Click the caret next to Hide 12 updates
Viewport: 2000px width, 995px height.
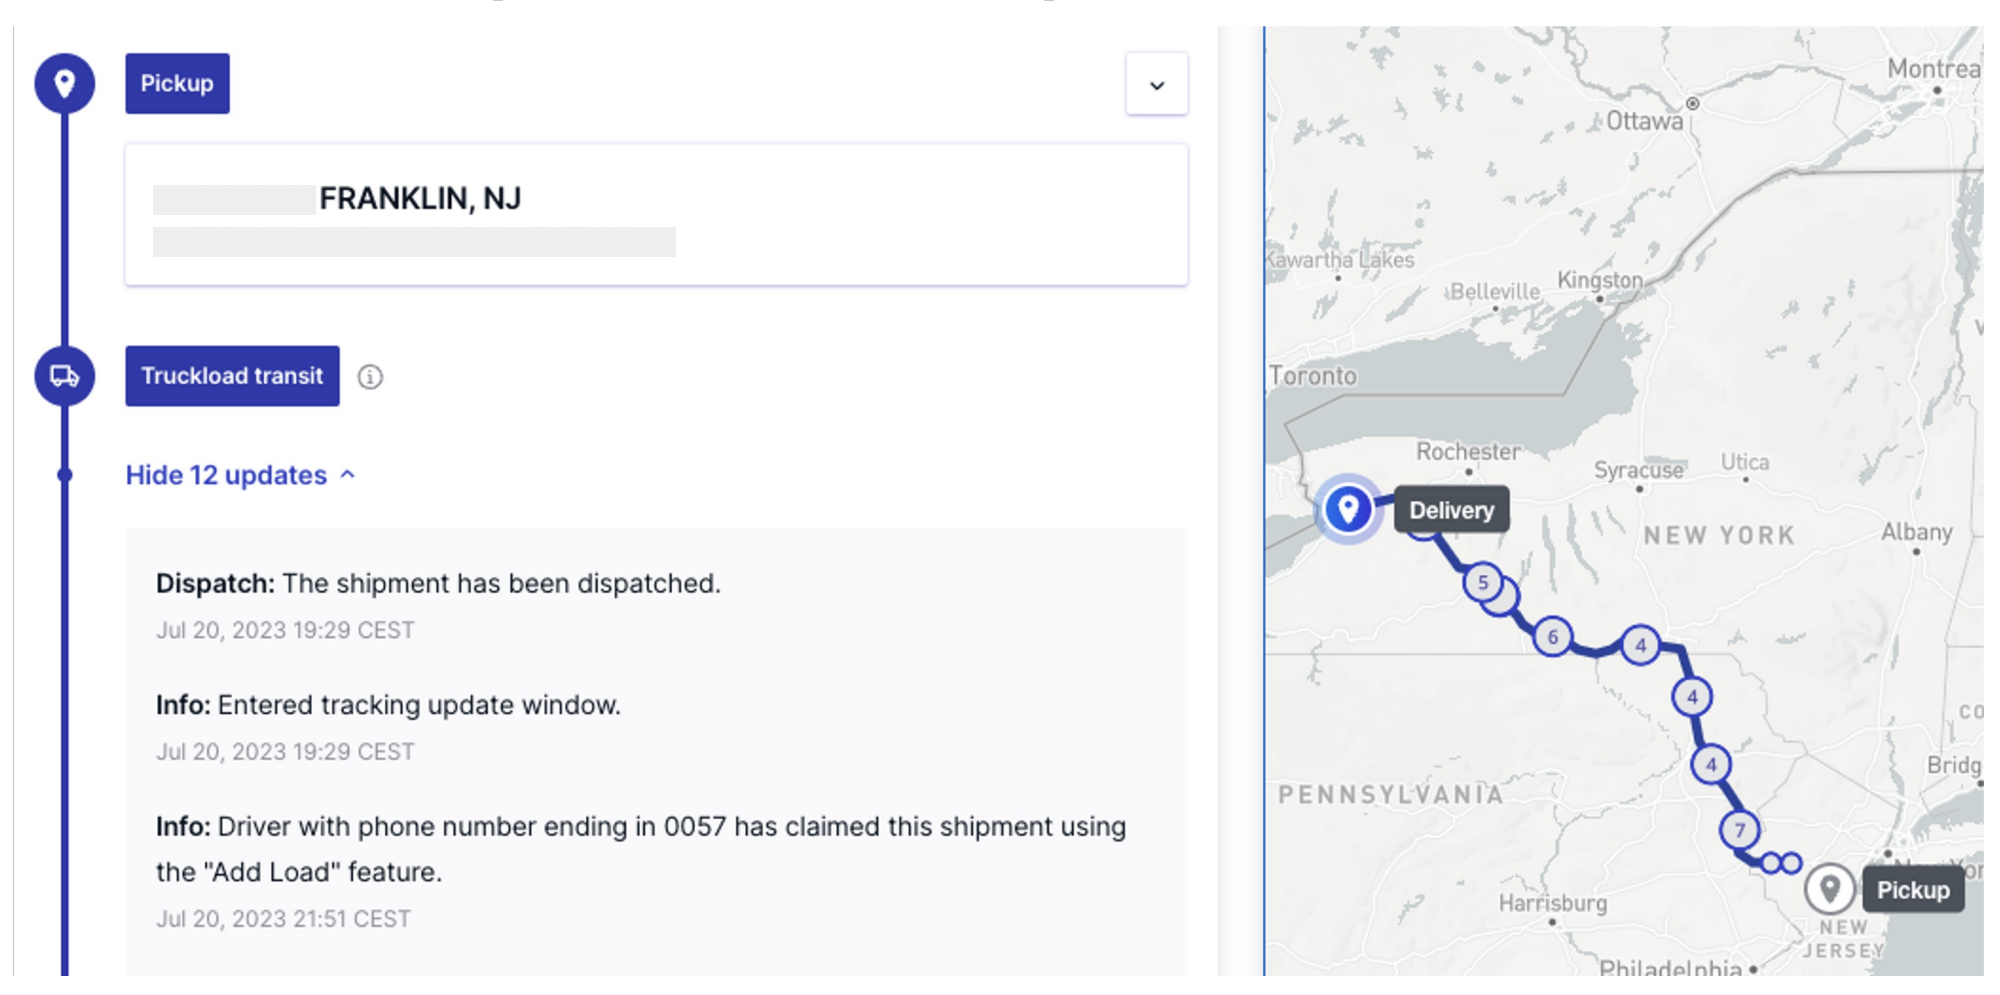(348, 475)
